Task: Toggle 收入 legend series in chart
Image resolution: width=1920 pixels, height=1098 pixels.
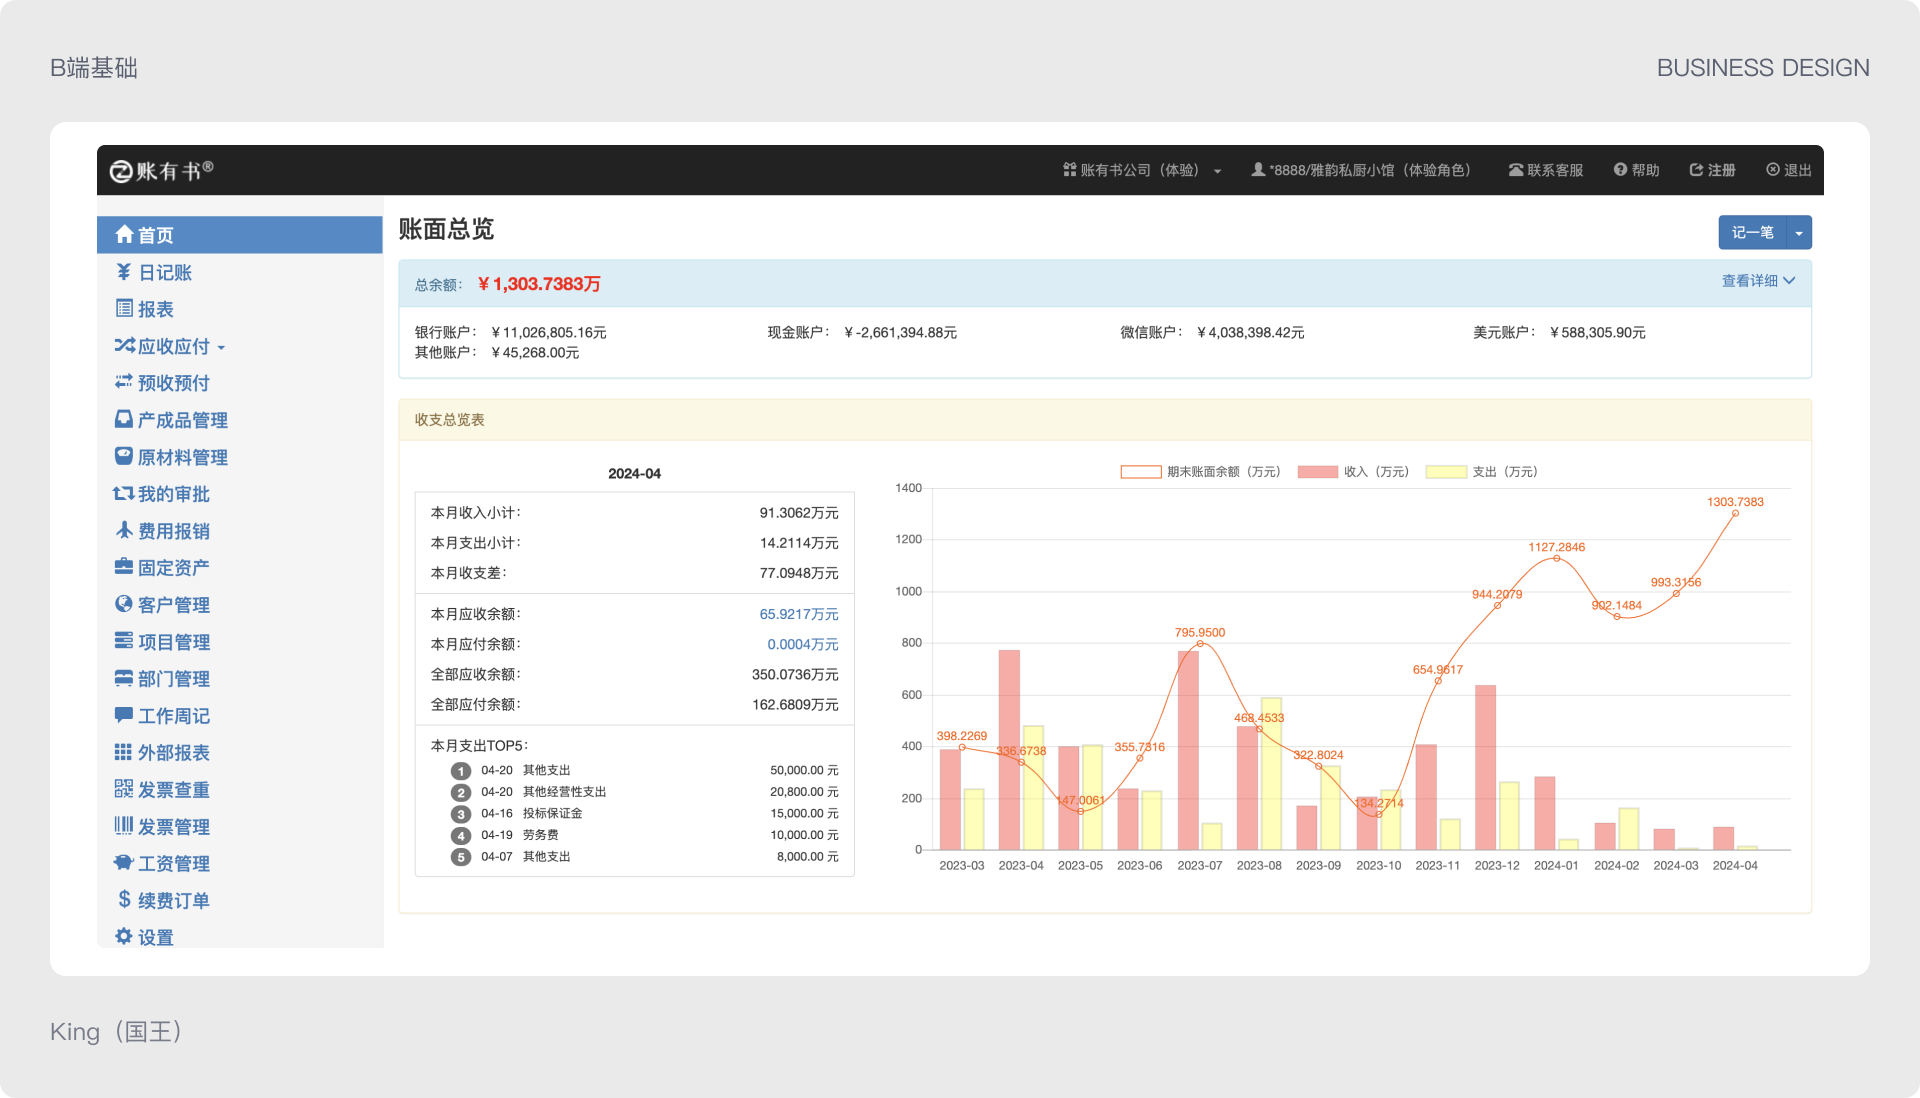Action: click(x=1317, y=472)
